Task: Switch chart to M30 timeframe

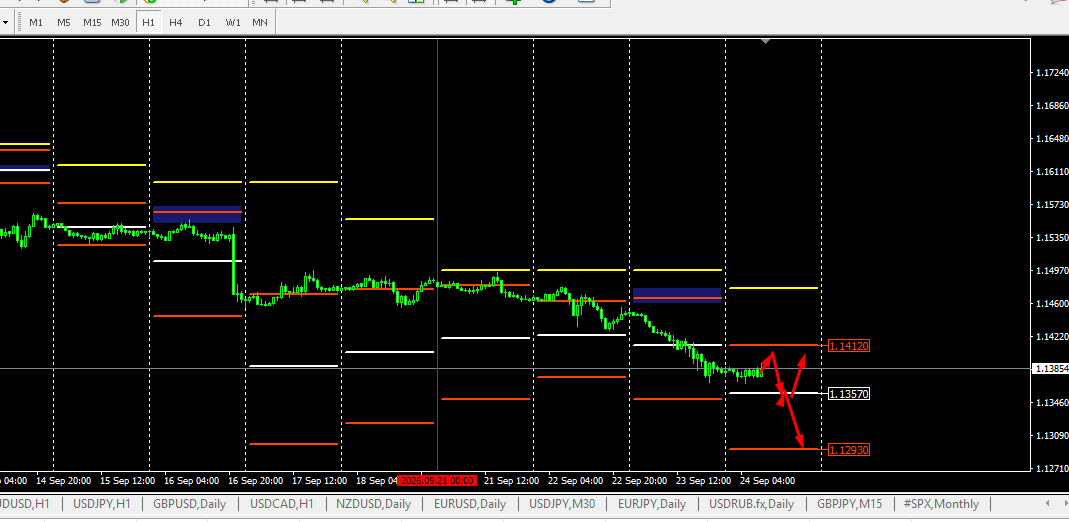Action: (120, 22)
